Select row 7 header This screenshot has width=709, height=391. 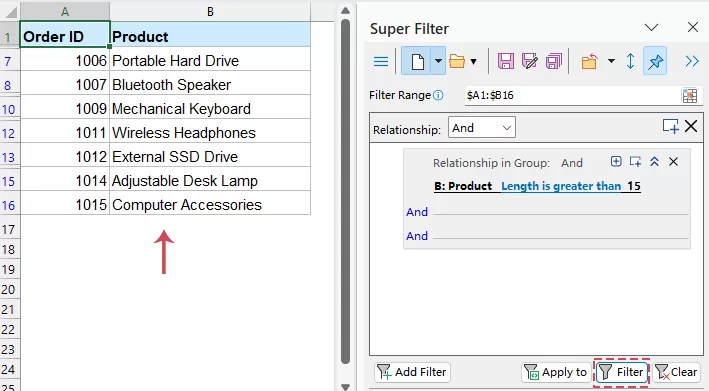click(9, 61)
